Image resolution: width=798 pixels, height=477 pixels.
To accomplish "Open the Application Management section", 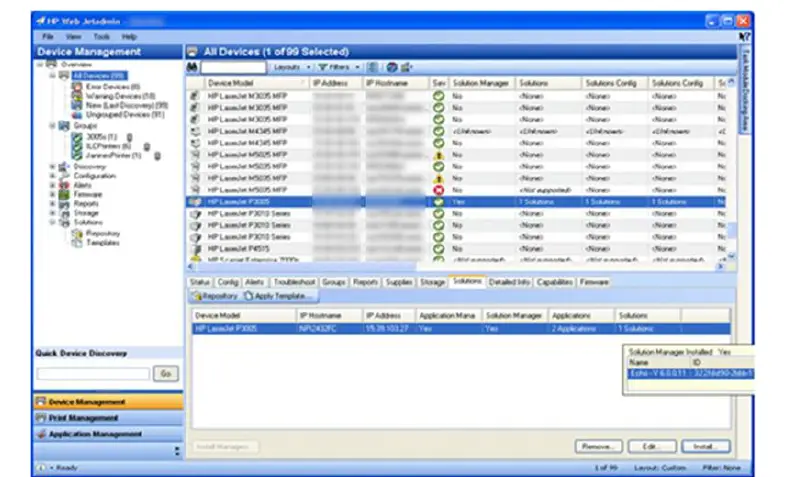I will tap(108, 434).
